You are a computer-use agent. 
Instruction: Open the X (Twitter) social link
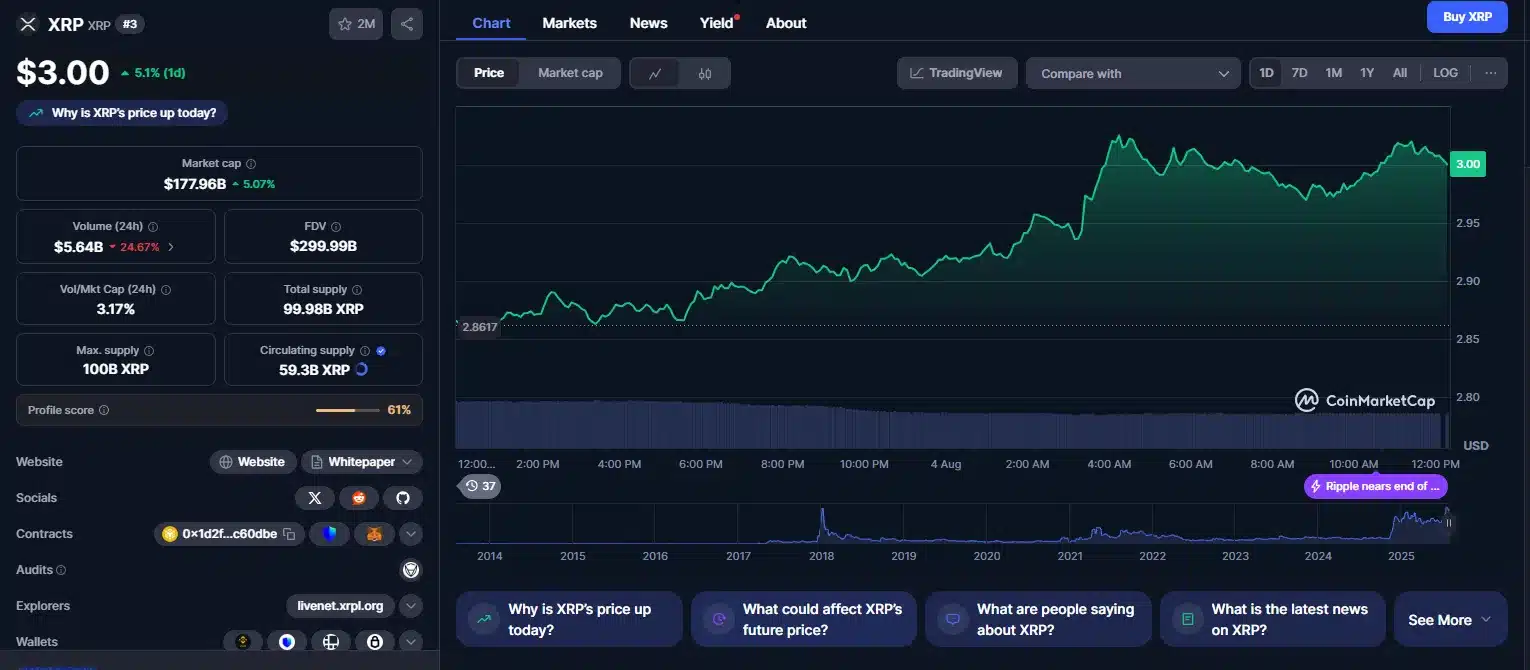click(315, 498)
